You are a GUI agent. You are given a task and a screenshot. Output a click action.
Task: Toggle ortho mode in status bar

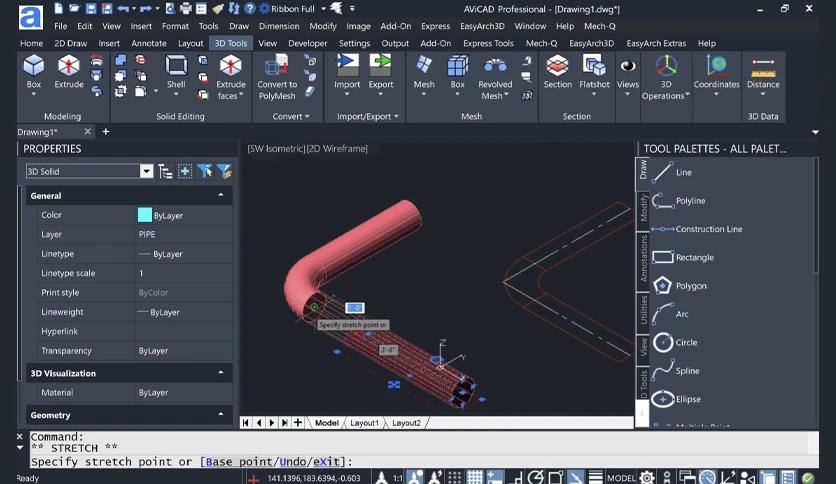click(x=516, y=478)
